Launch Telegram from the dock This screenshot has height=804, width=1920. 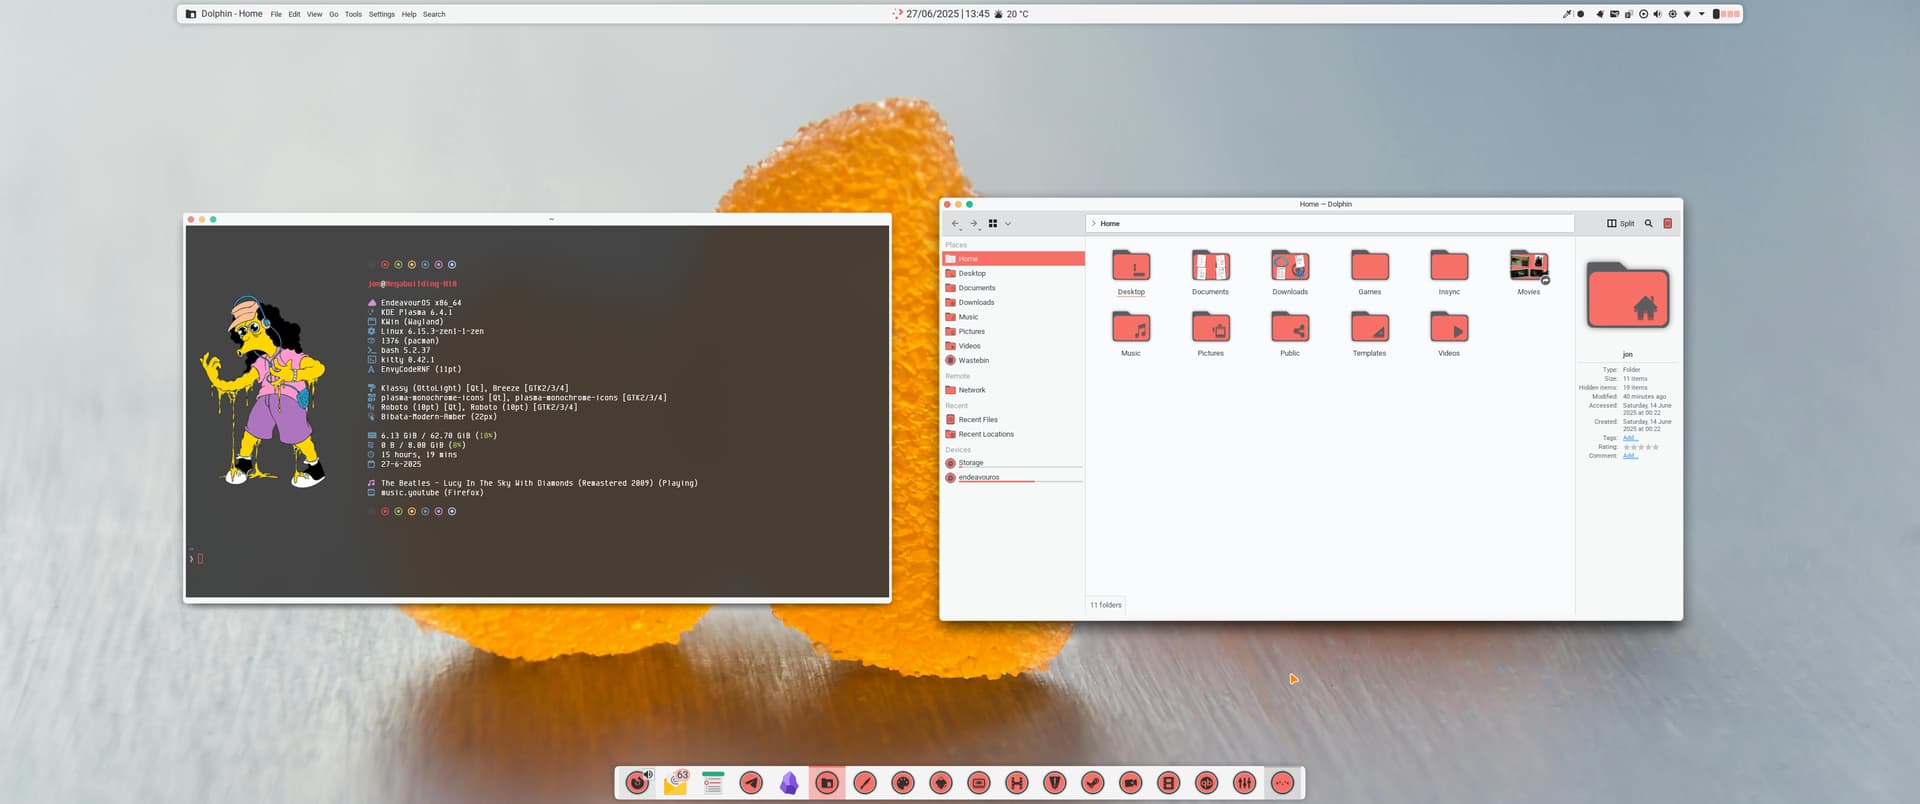click(751, 783)
